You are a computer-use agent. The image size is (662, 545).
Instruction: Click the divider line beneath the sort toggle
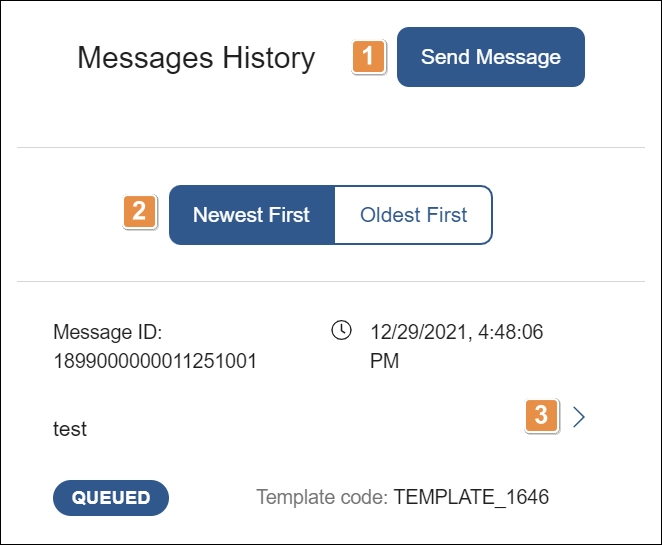pyautogui.click(x=331, y=281)
